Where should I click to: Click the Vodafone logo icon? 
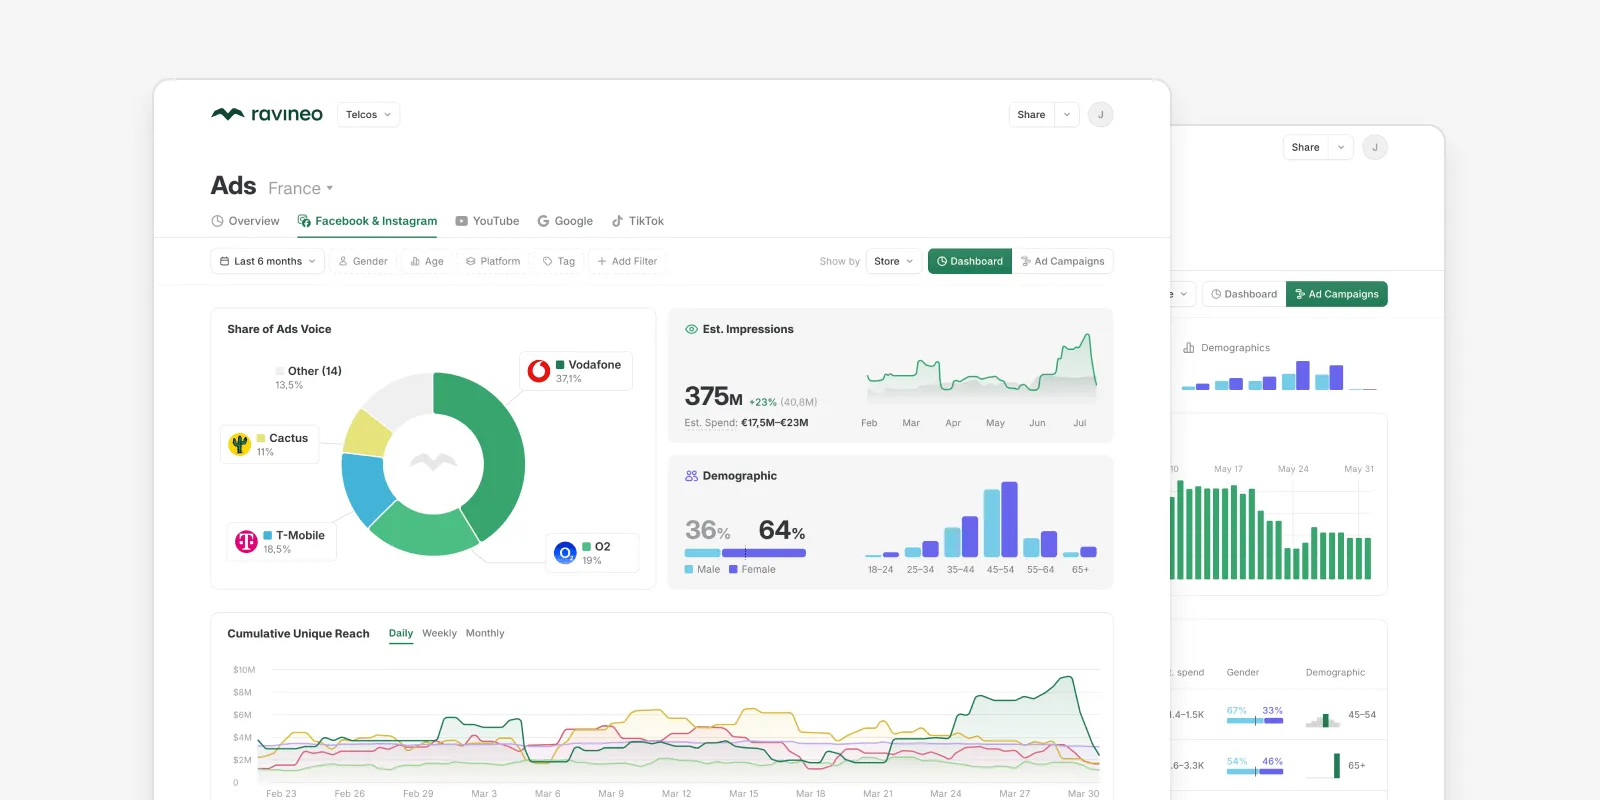(539, 371)
